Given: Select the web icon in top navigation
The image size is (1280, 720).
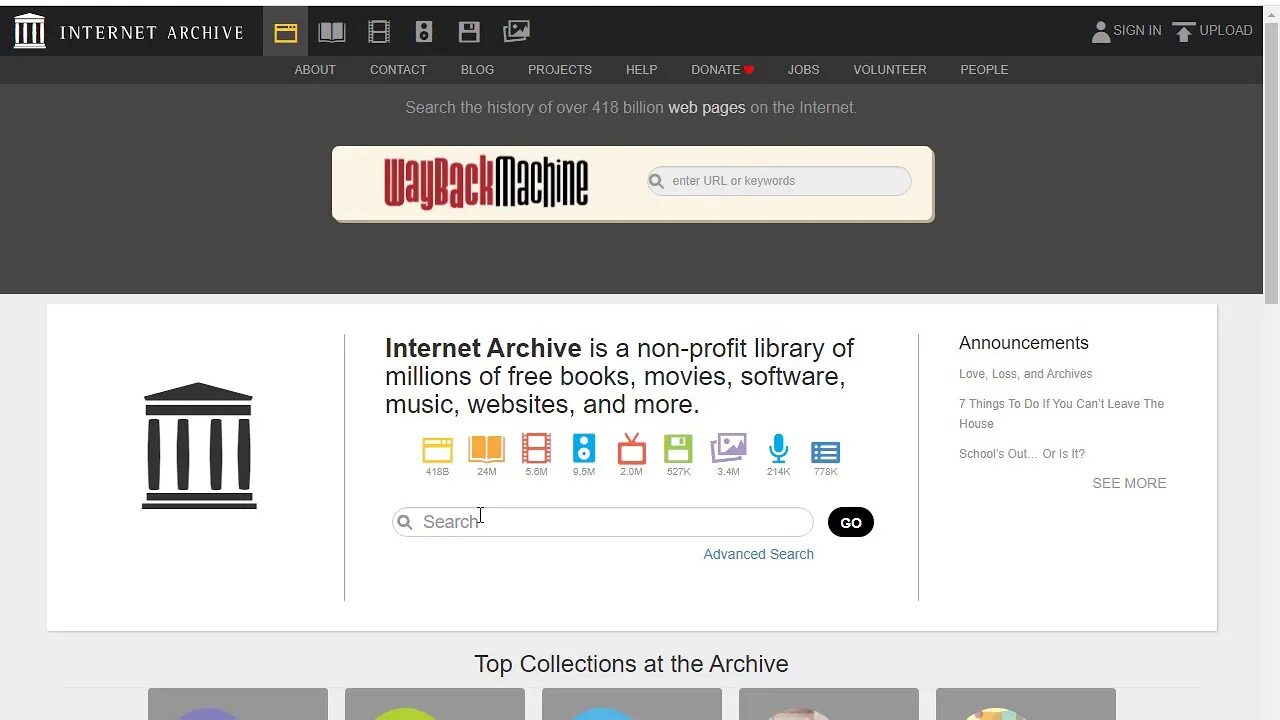Looking at the screenshot, I should coord(286,32).
